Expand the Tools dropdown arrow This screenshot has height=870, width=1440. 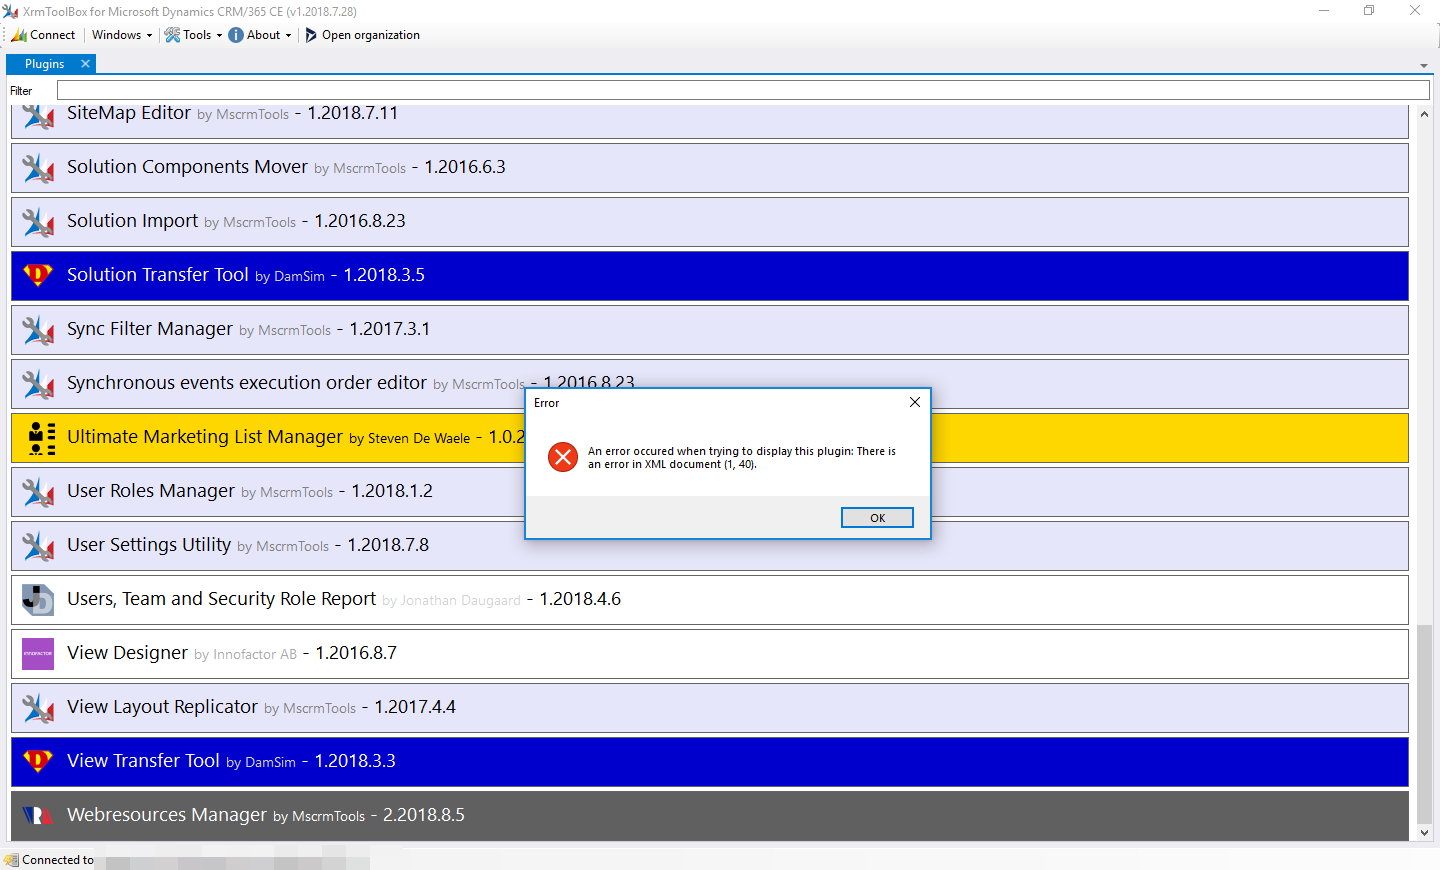(220, 34)
